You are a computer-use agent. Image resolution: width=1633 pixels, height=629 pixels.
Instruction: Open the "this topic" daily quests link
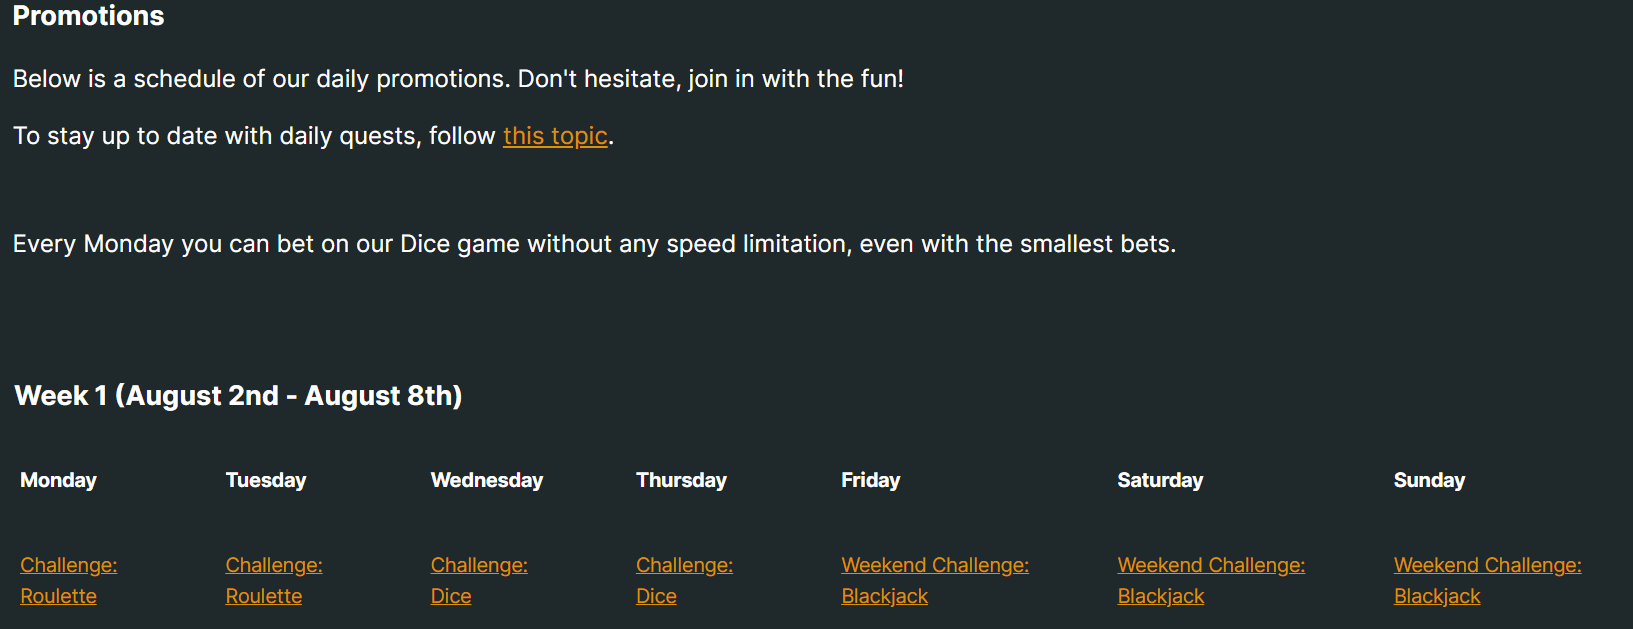(555, 136)
